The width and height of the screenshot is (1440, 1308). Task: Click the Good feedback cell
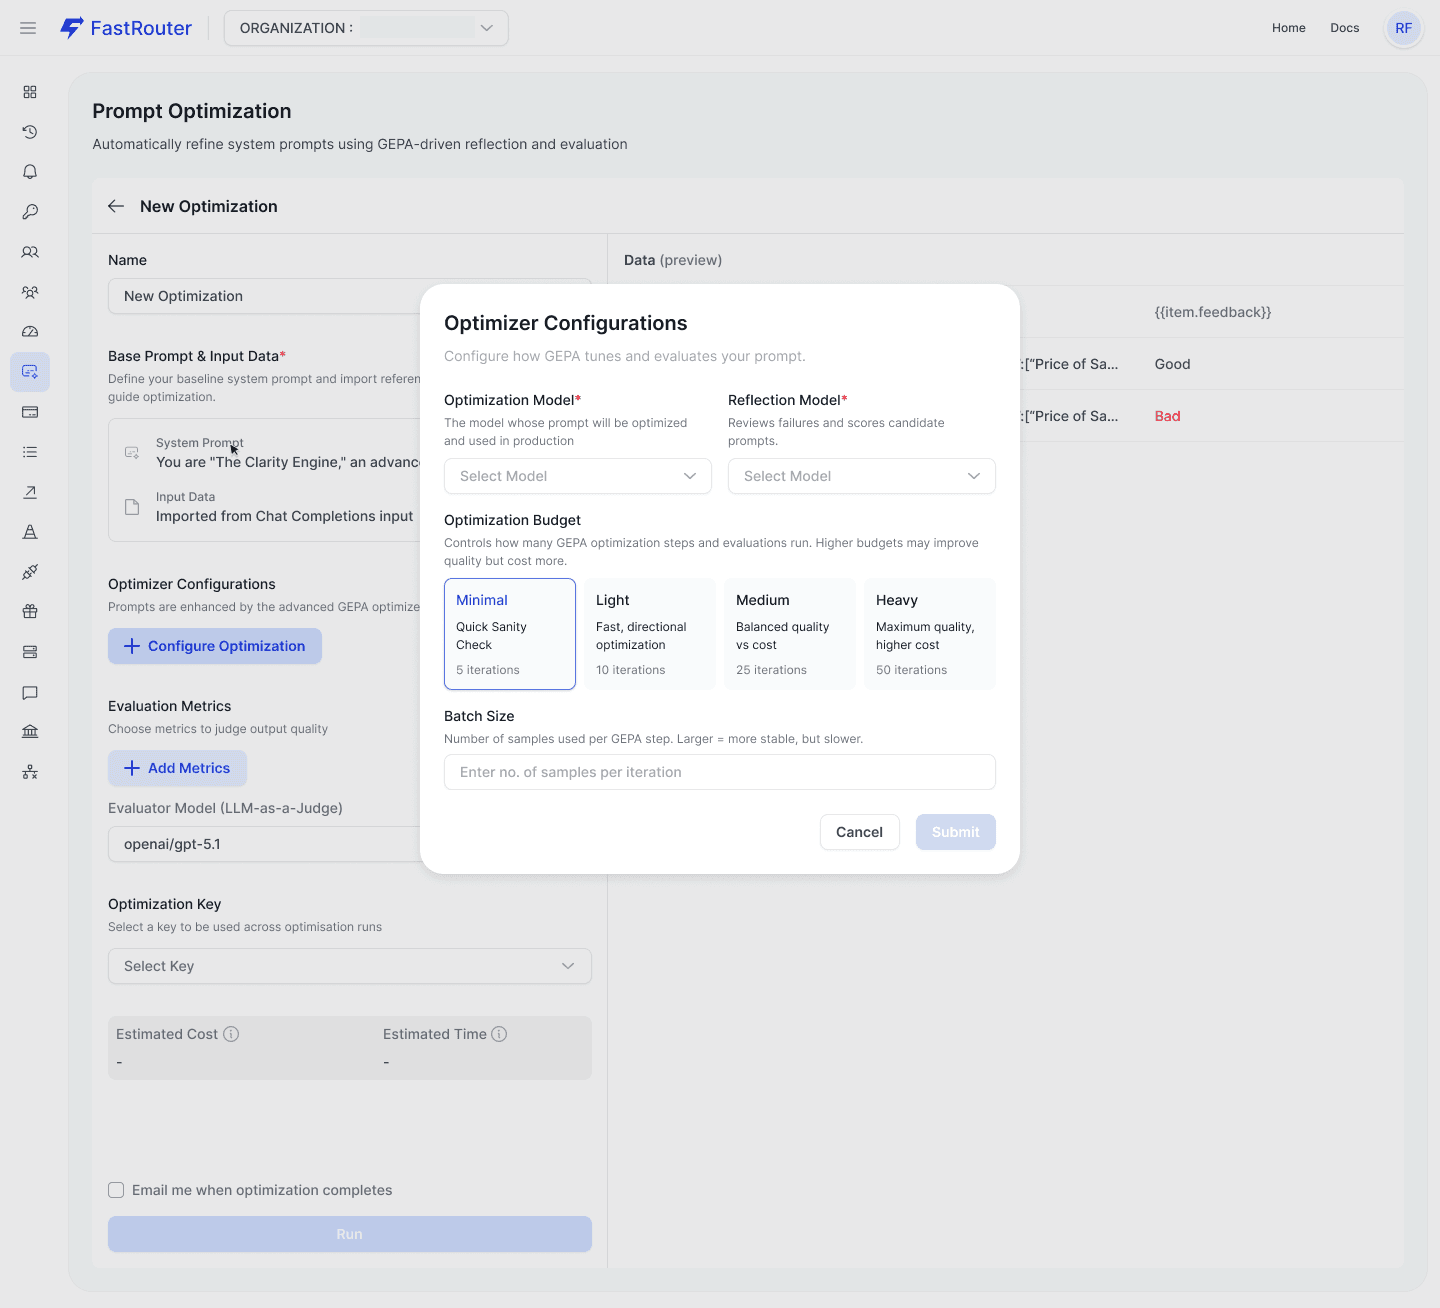(x=1173, y=364)
